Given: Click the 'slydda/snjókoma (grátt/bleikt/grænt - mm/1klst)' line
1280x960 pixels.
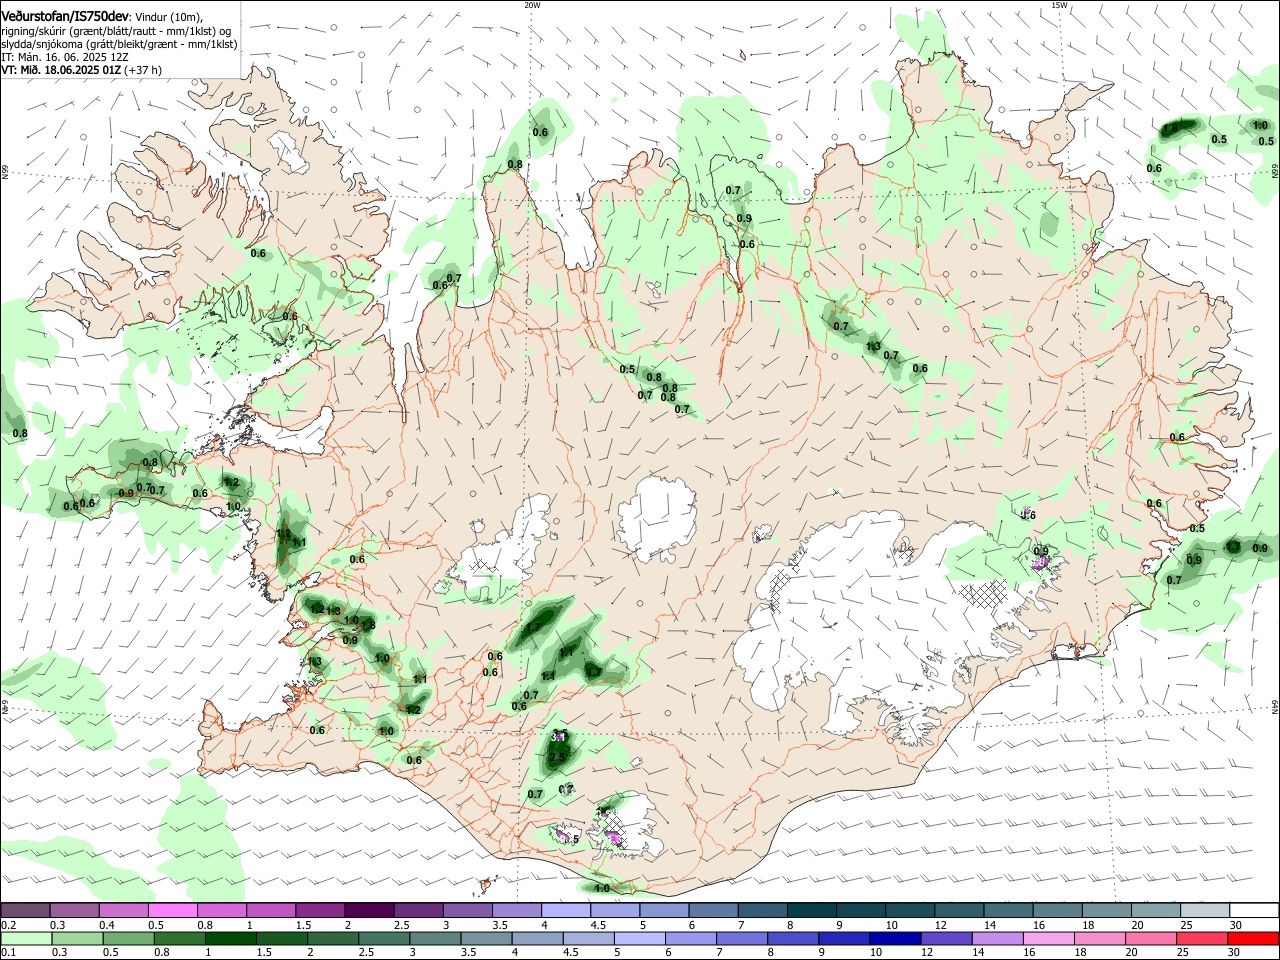Looking at the screenshot, I should point(119,44).
